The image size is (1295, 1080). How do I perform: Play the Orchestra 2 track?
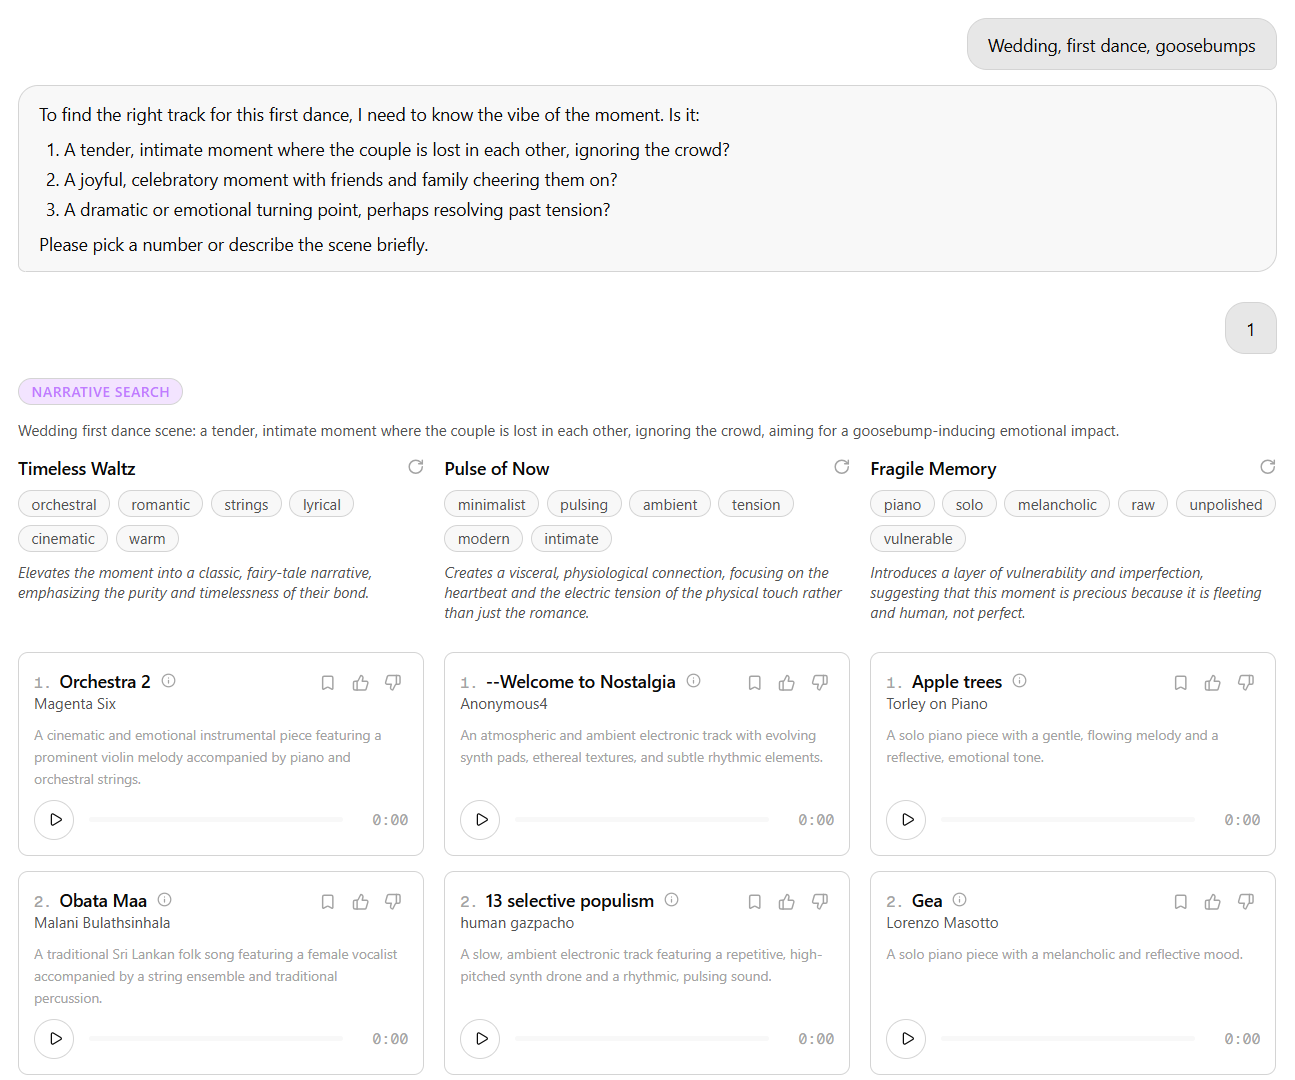[x=55, y=820]
